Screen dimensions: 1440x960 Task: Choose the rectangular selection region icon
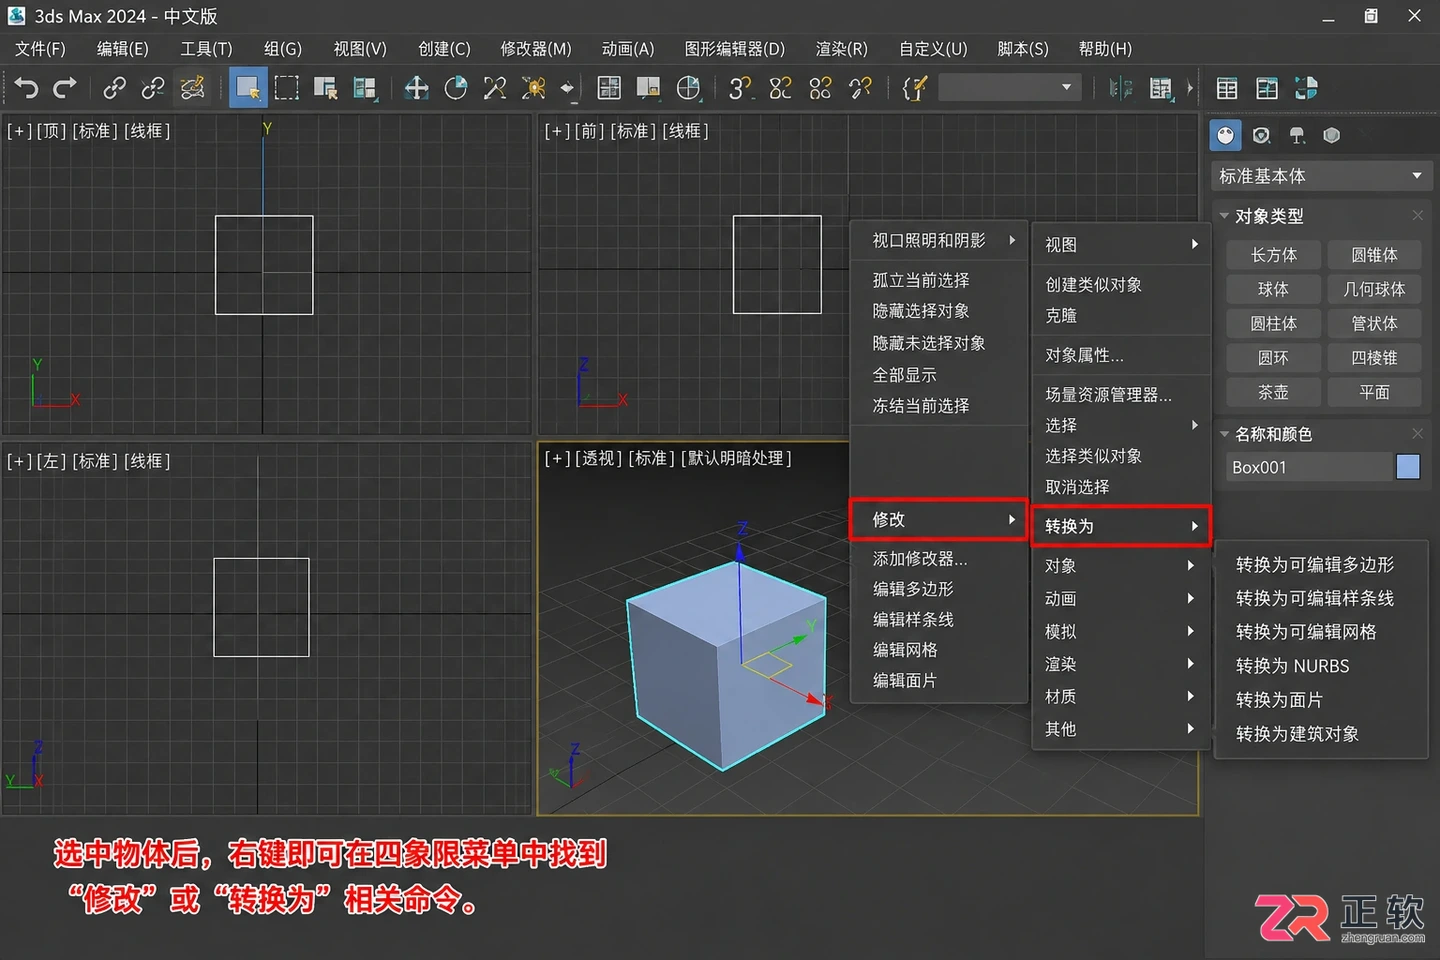[287, 88]
